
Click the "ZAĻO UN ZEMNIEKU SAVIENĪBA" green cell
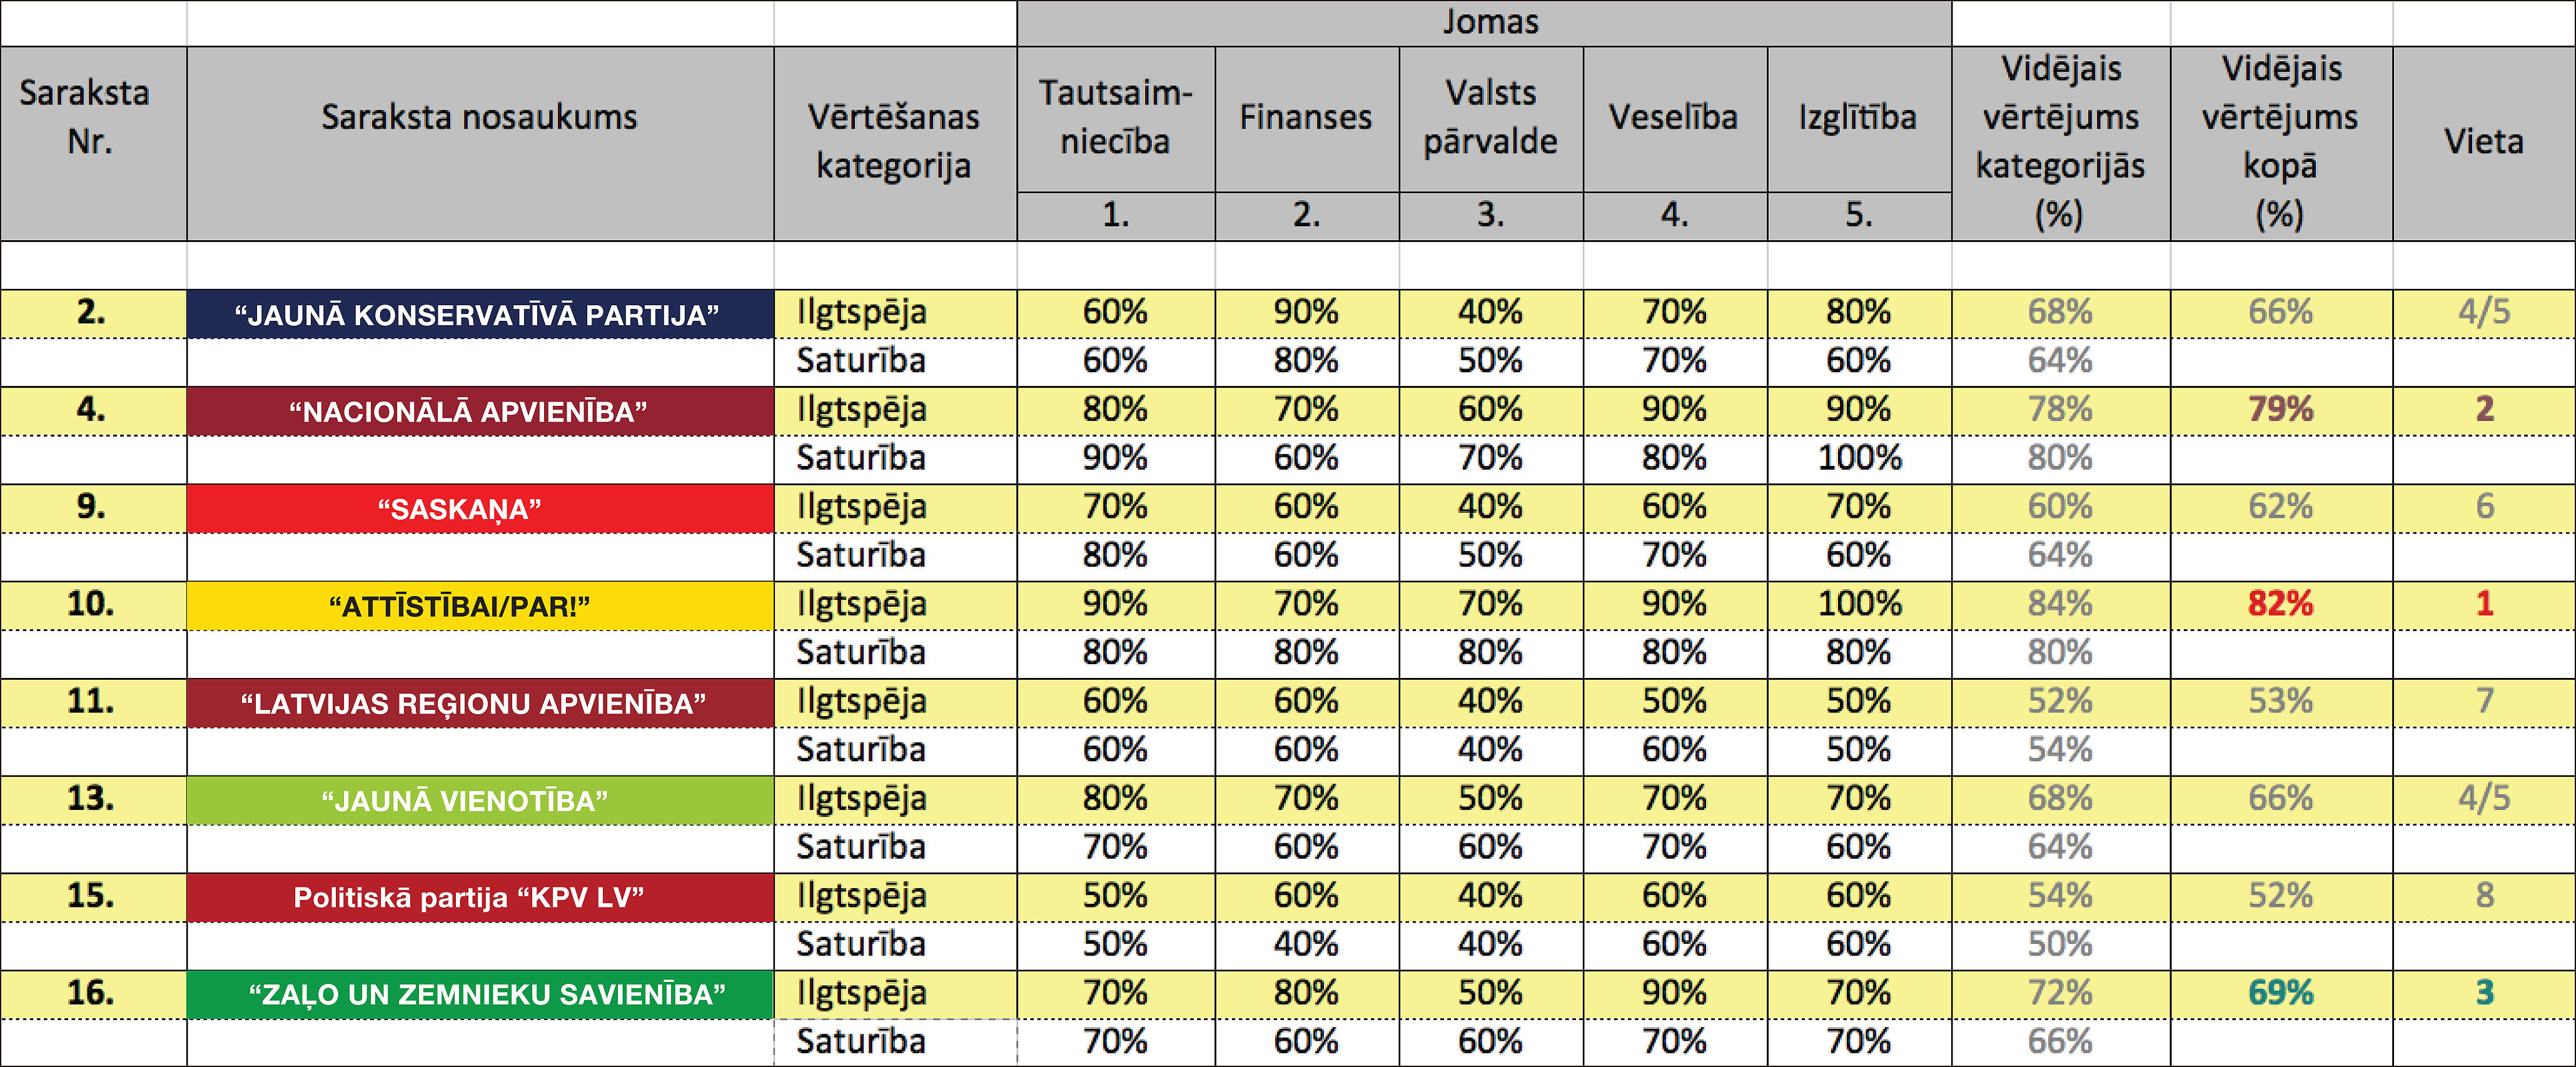pos(480,994)
